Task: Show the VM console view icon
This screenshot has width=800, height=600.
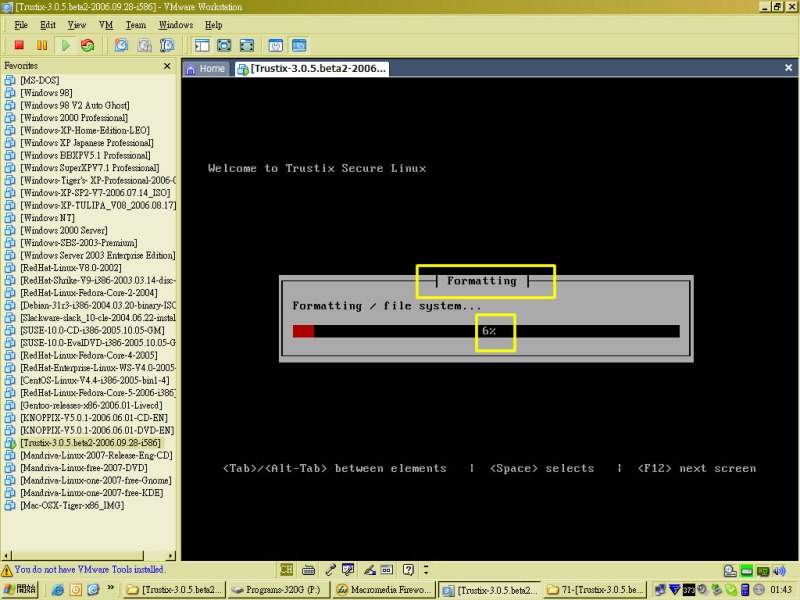Action: 299,45
